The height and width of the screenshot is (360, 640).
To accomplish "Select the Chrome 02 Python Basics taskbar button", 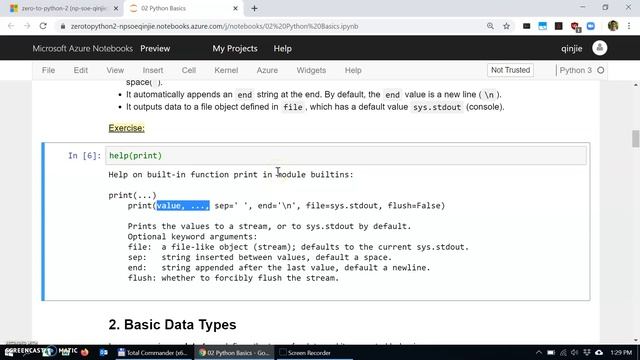I will (x=234, y=352).
